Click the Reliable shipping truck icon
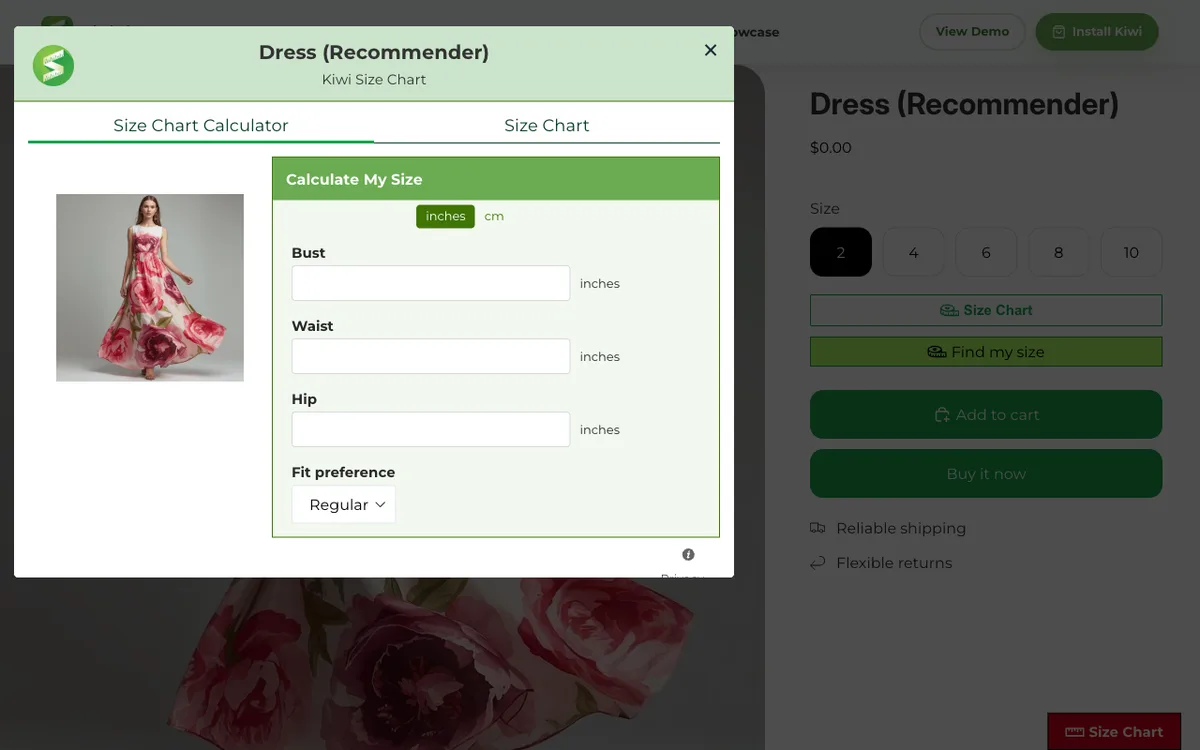Viewport: 1200px width, 750px height. pyautogui.click(x=818, y=528)
